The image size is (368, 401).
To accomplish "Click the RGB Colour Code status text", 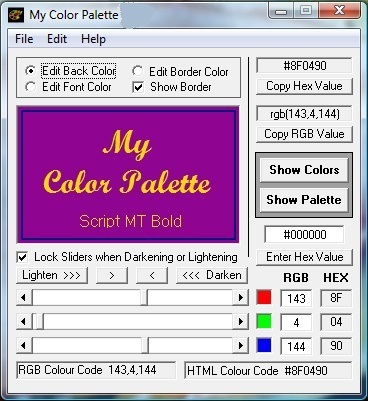I will [x=96, y=370].
